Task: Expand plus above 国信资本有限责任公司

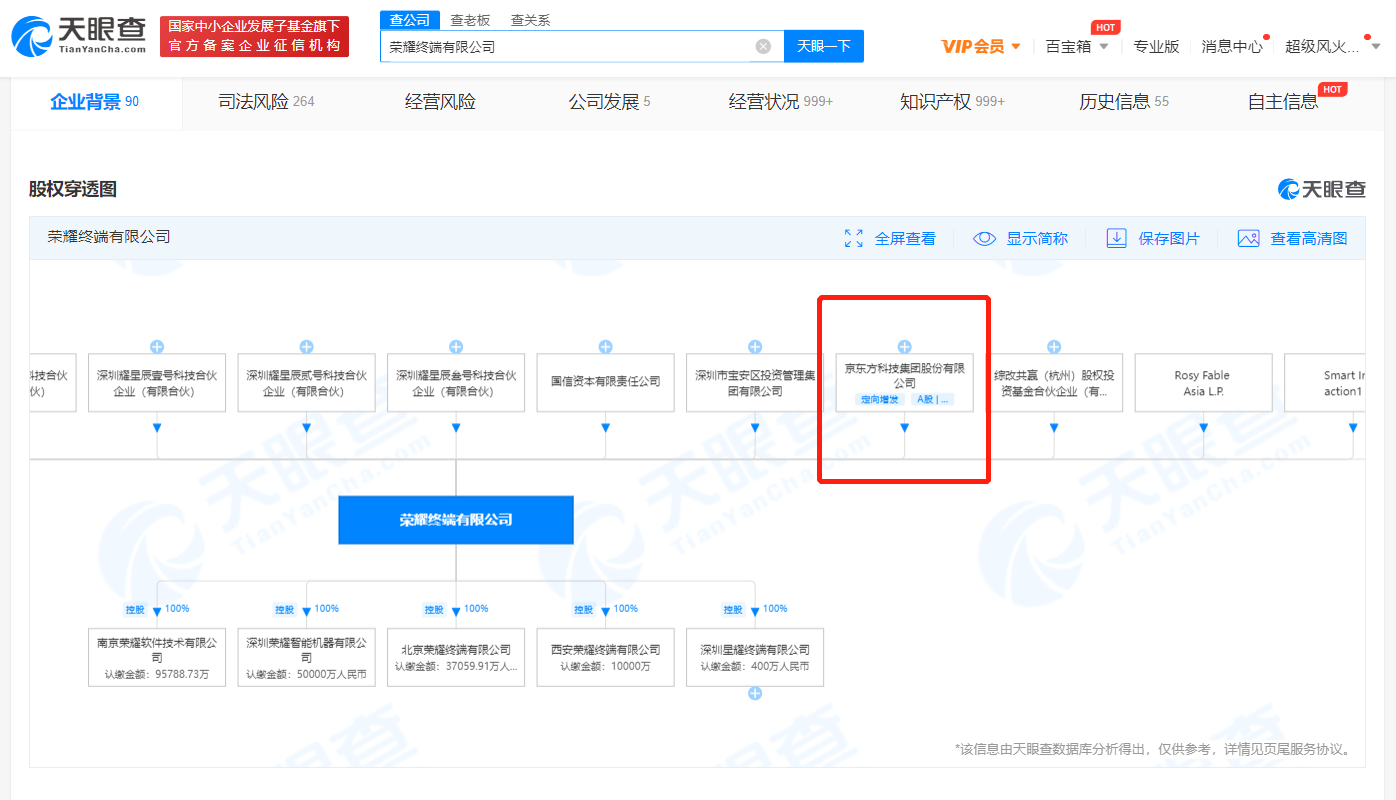Action: pyautogui.click(x=605, y=347)
